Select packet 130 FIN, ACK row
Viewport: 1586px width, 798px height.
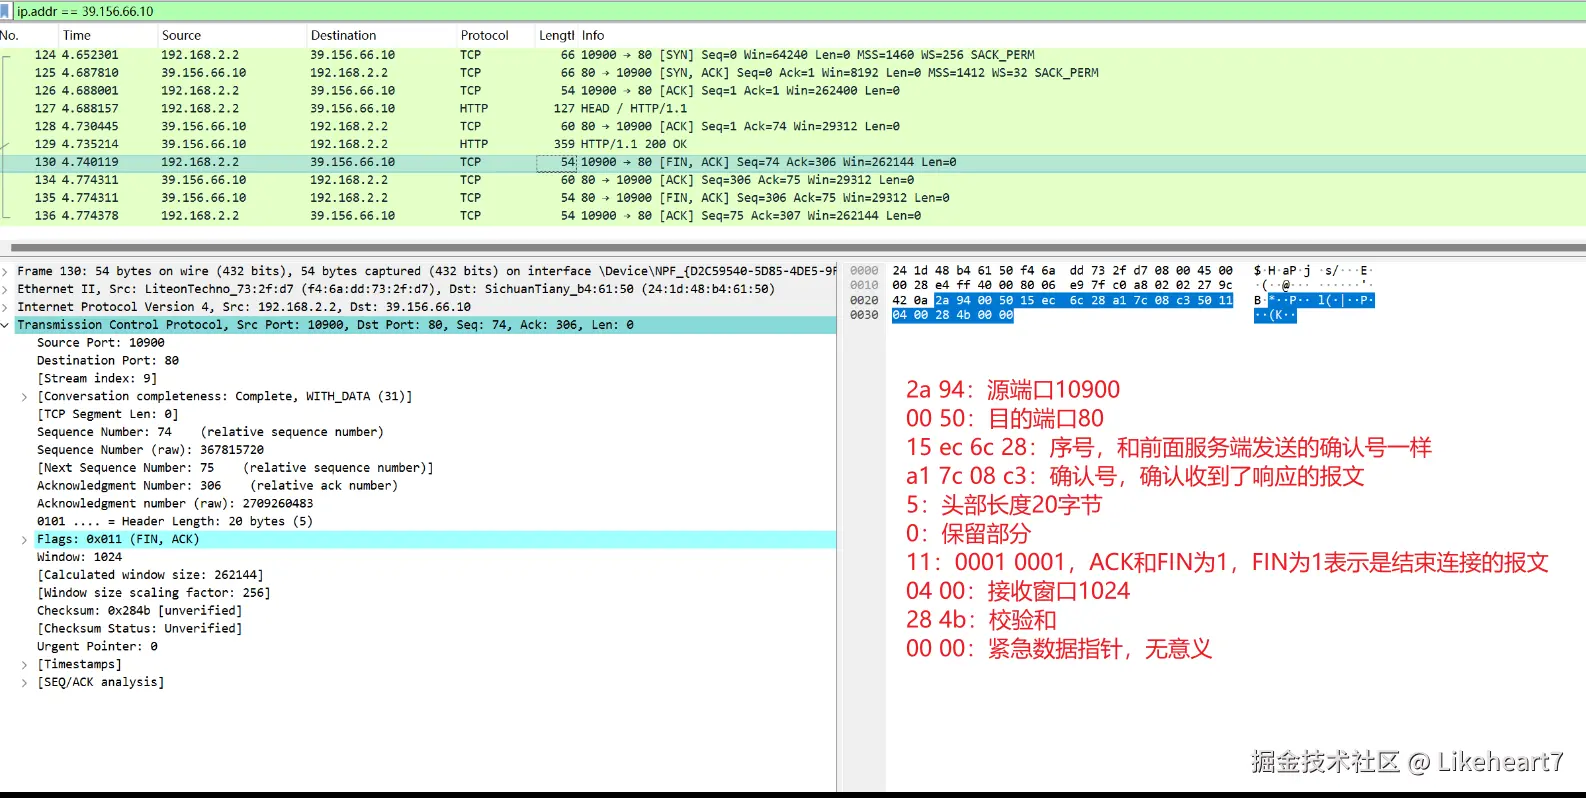[x=793, y=162]
